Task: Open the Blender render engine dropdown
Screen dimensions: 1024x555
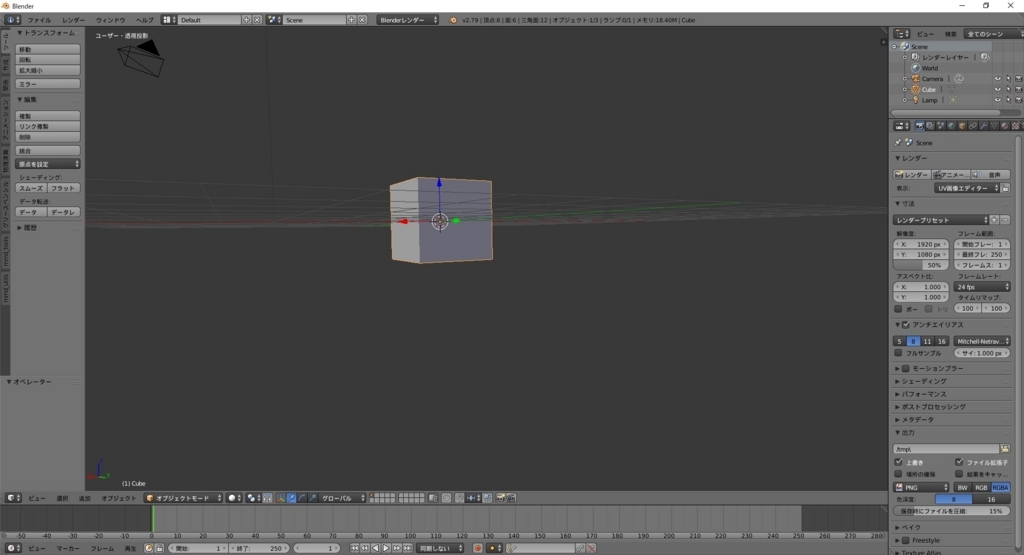Action: [x=408, y=20]
